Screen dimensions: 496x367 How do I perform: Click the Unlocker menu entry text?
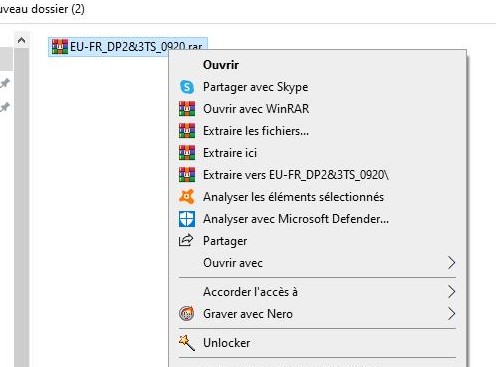tap(226, 343)
